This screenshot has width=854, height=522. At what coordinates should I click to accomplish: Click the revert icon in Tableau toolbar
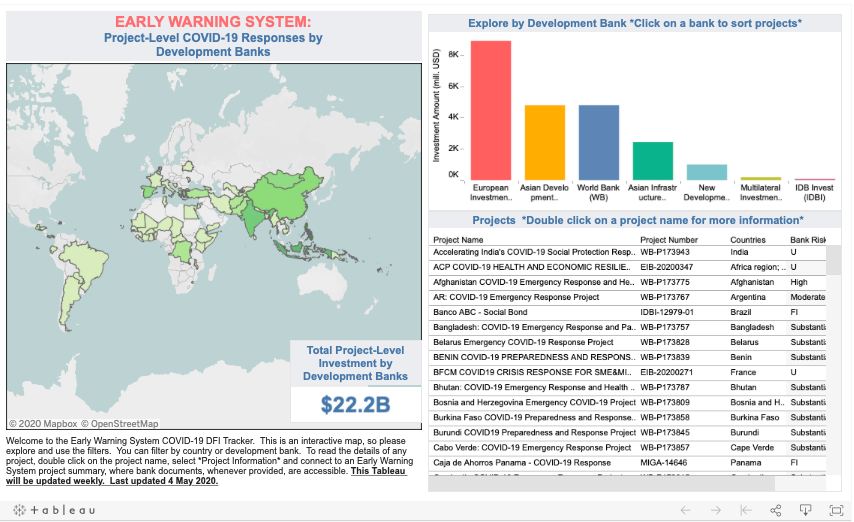[x=746, y=510]
